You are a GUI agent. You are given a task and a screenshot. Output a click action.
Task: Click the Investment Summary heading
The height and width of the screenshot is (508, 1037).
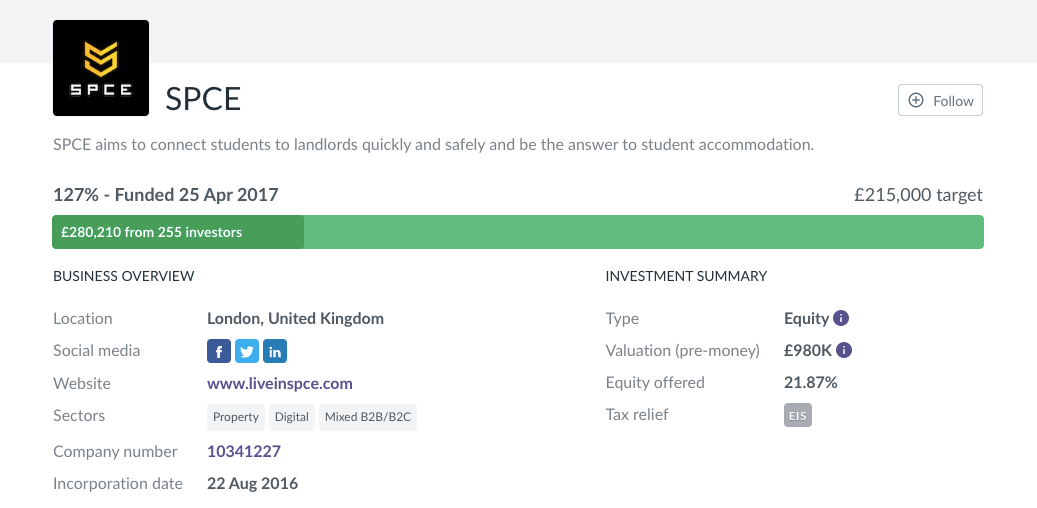(x=686, y=276)
